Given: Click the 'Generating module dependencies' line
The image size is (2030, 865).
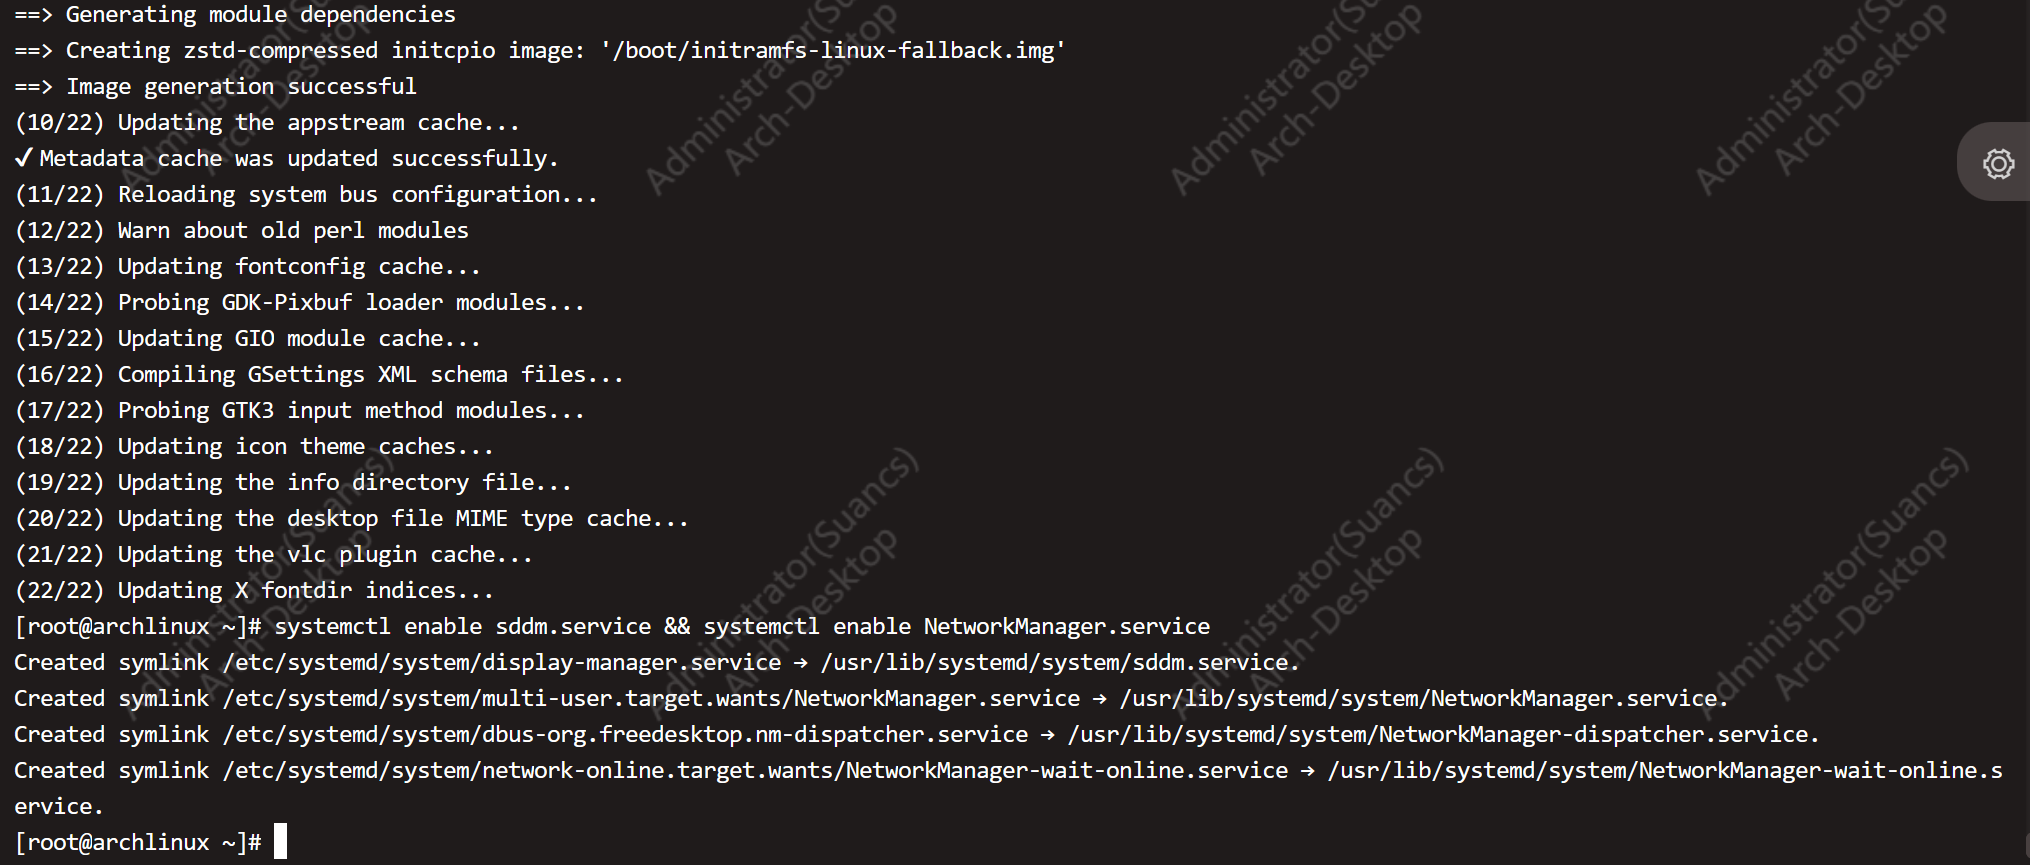Looking at the screenshot, I should pos(235,15).
